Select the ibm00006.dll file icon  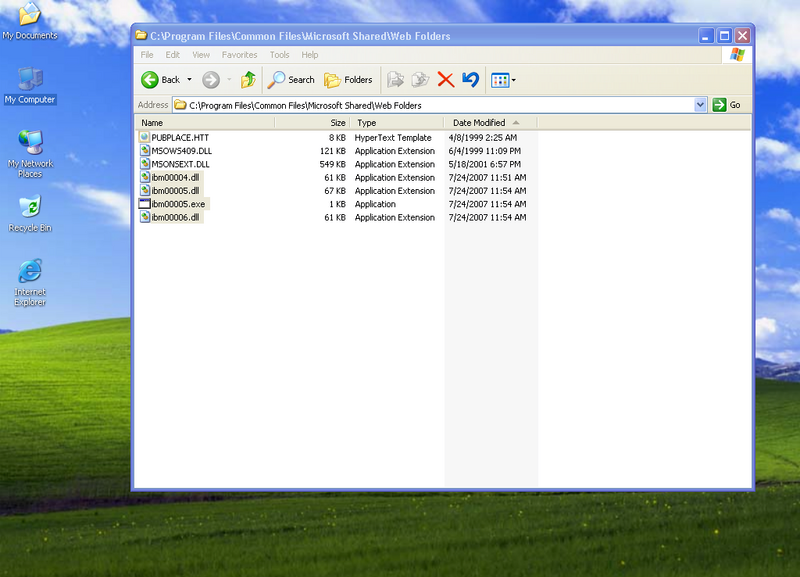pyautogui.click(x=144, y=217)
